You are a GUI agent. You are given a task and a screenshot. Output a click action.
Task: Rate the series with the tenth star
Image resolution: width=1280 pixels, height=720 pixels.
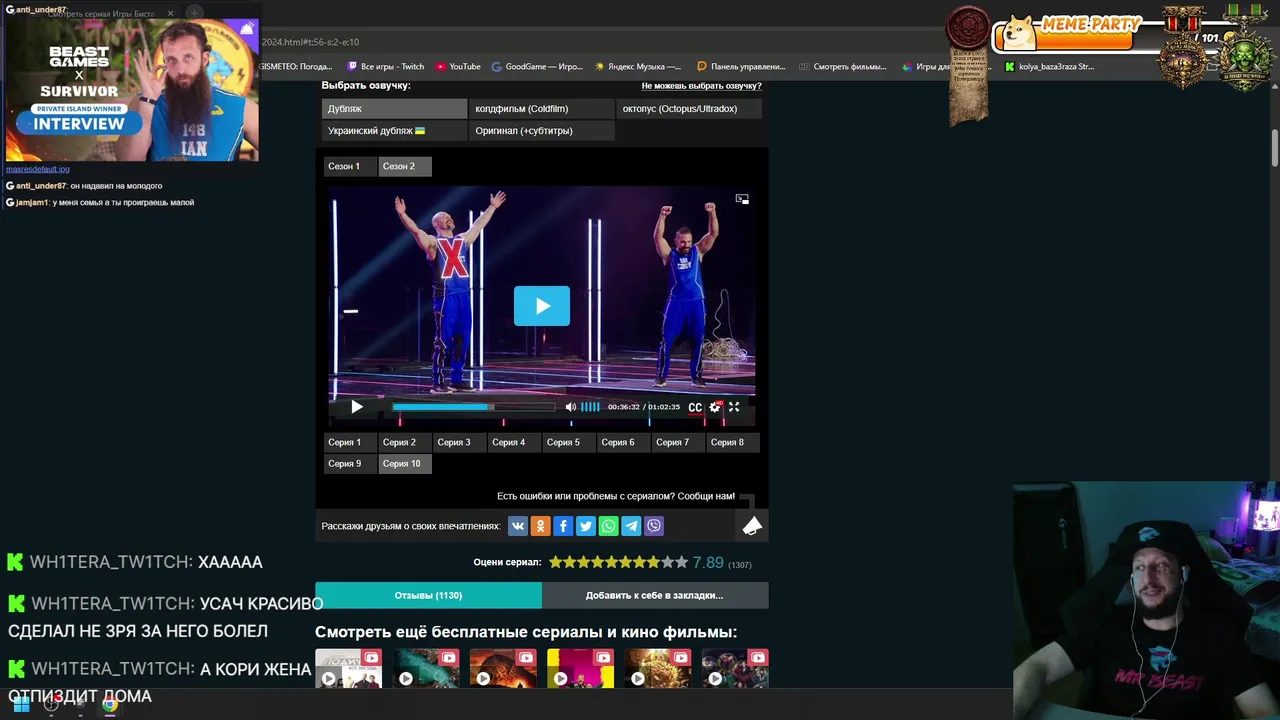pyautogui.click(x=681, y=563)
